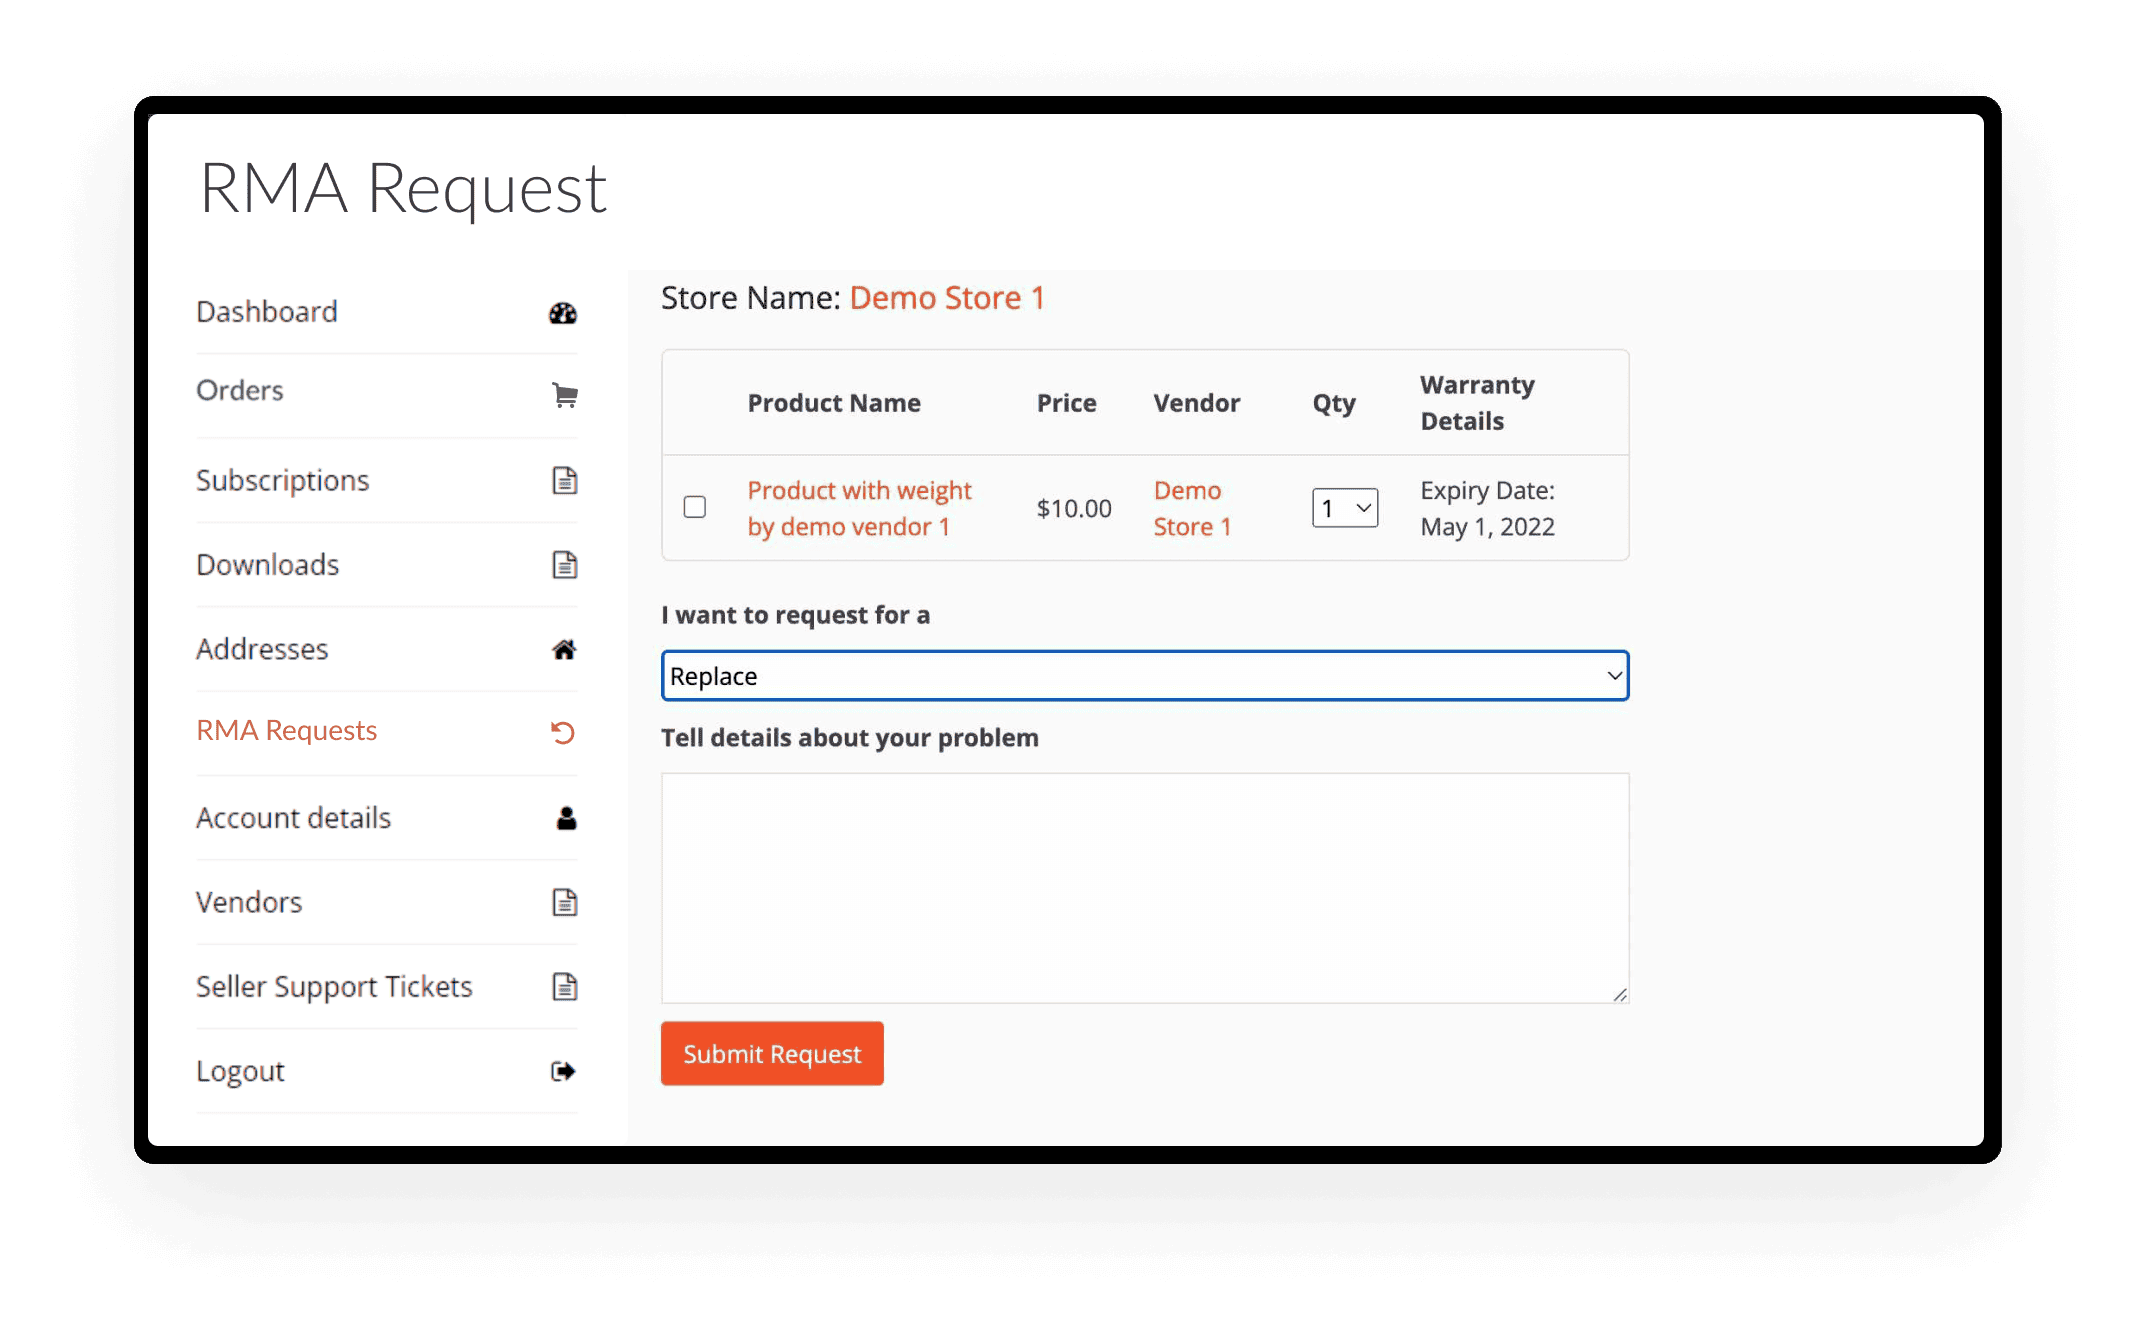Open the Replace request type dropdown
Viewport: 2136px width, 1336px height.
point(1144,676)
